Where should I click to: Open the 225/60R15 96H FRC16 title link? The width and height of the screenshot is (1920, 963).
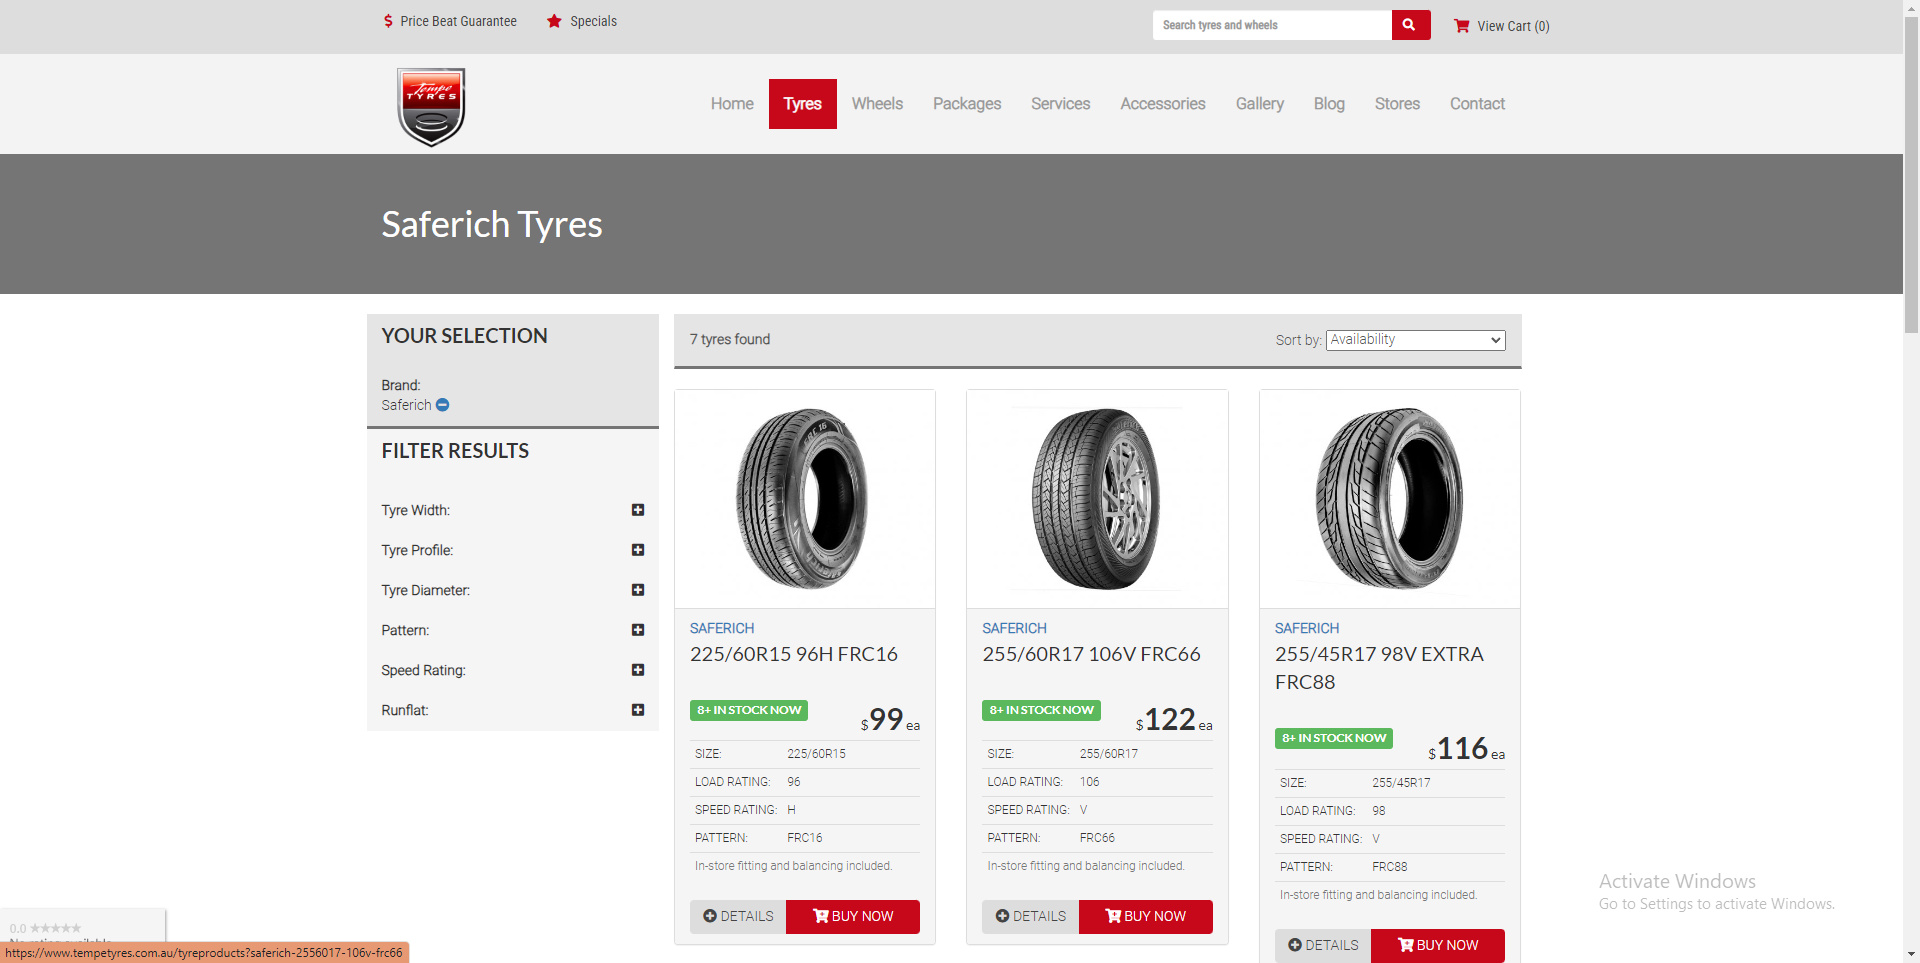tap(794, 654)
